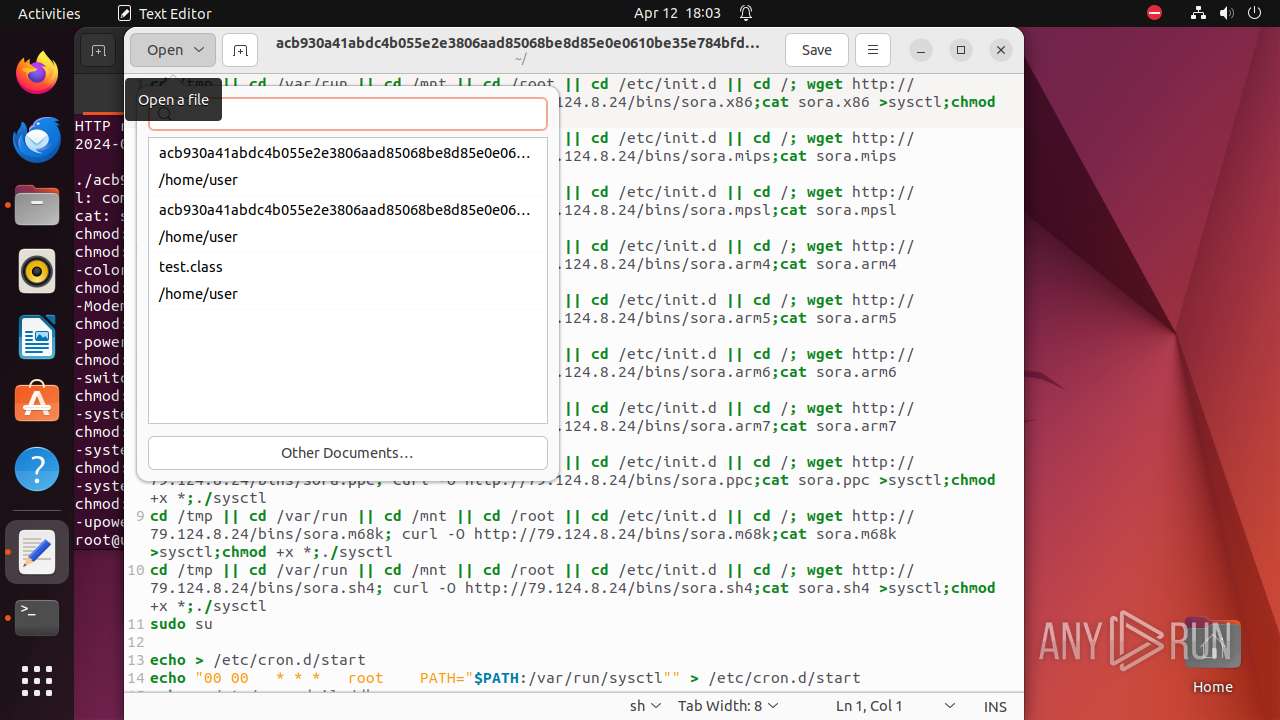Viewport: 1280px width, 720px height.
Task: Select test.class recent file
Action: point(347,280)
